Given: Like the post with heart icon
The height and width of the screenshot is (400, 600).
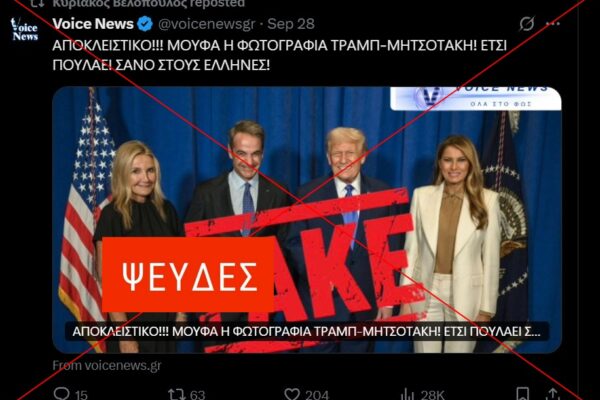Looking at the screenshot, I should pos(292,394).
